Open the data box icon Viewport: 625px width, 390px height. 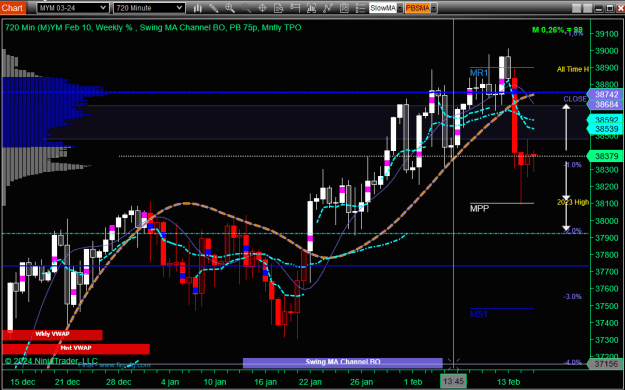279,8
